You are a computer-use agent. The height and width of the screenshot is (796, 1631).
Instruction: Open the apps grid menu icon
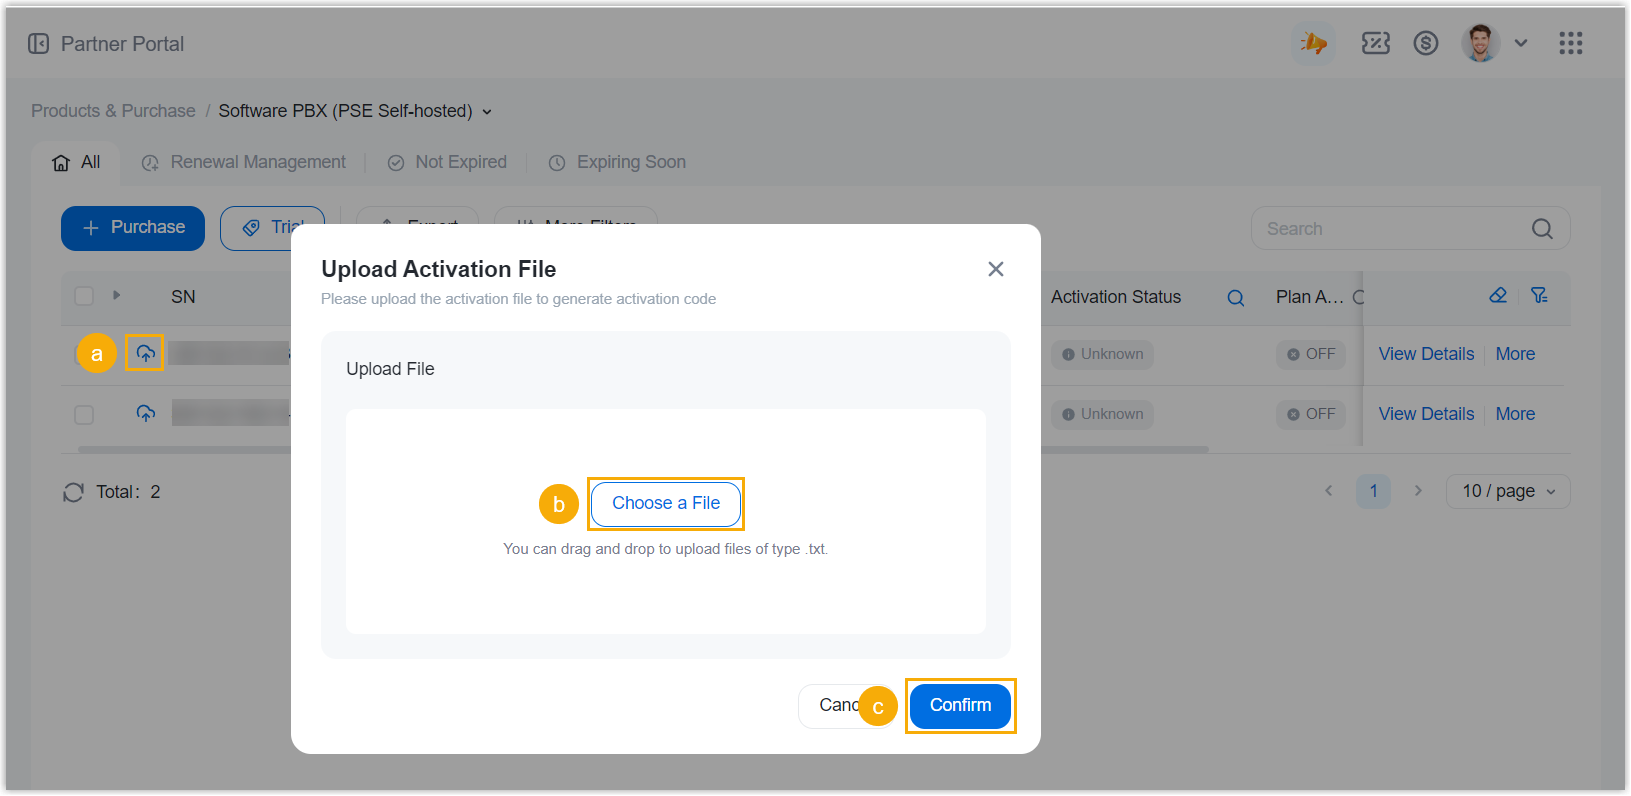click(1570, 43)
